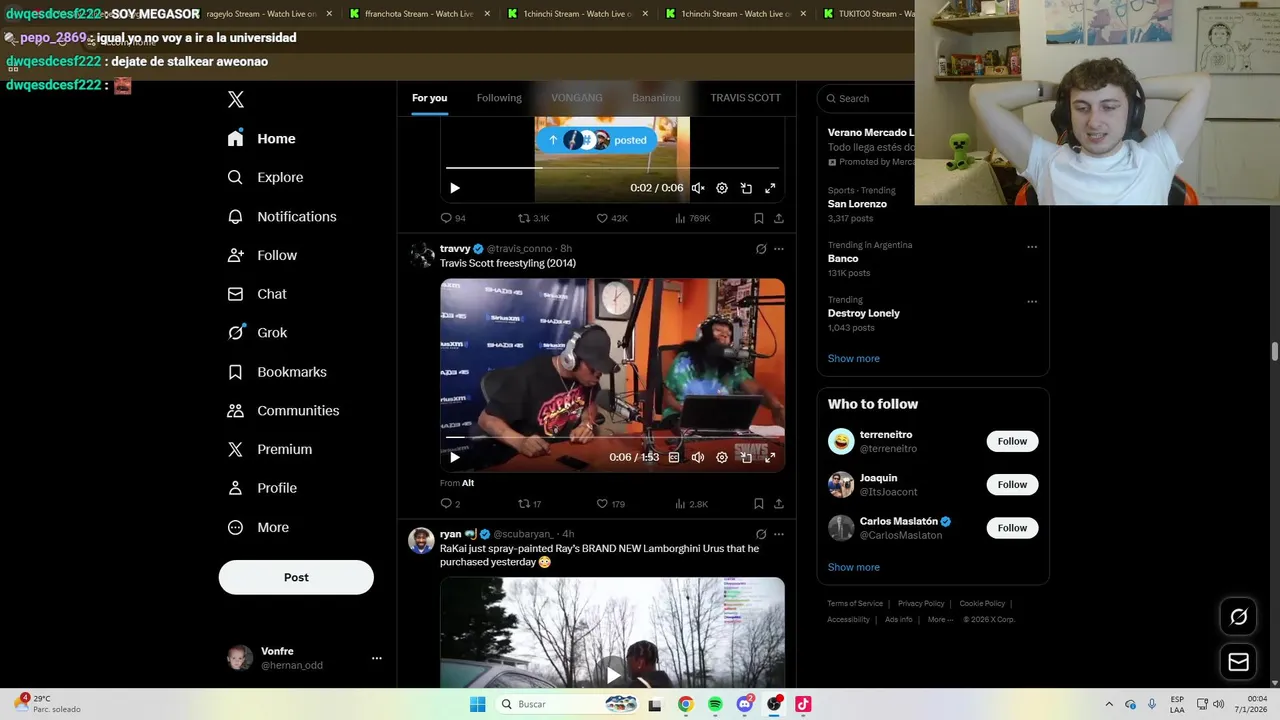Open Communities from sidebar

tap(284, 411)
